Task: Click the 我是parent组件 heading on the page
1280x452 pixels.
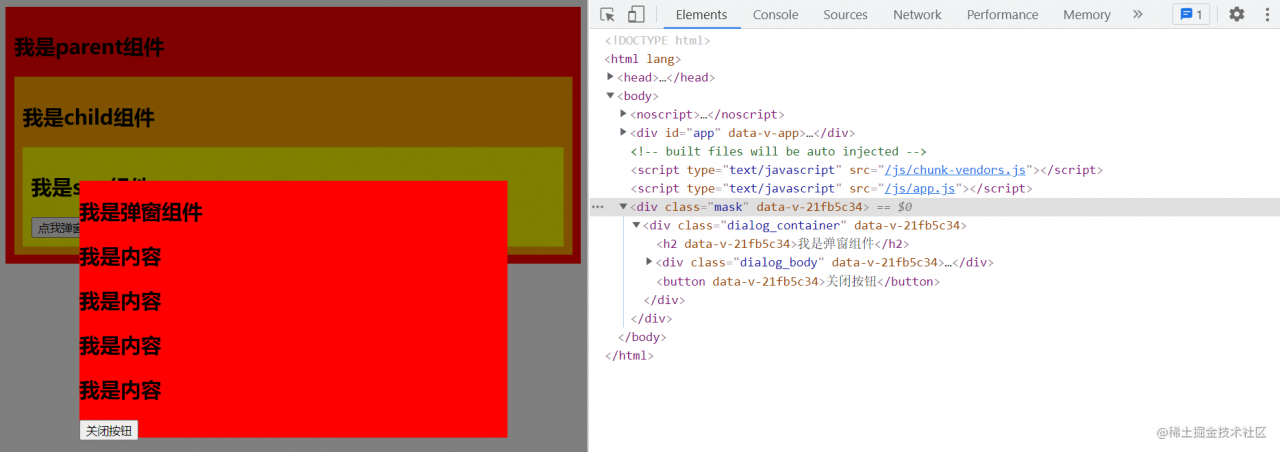Action: click(x=89, y=47)
